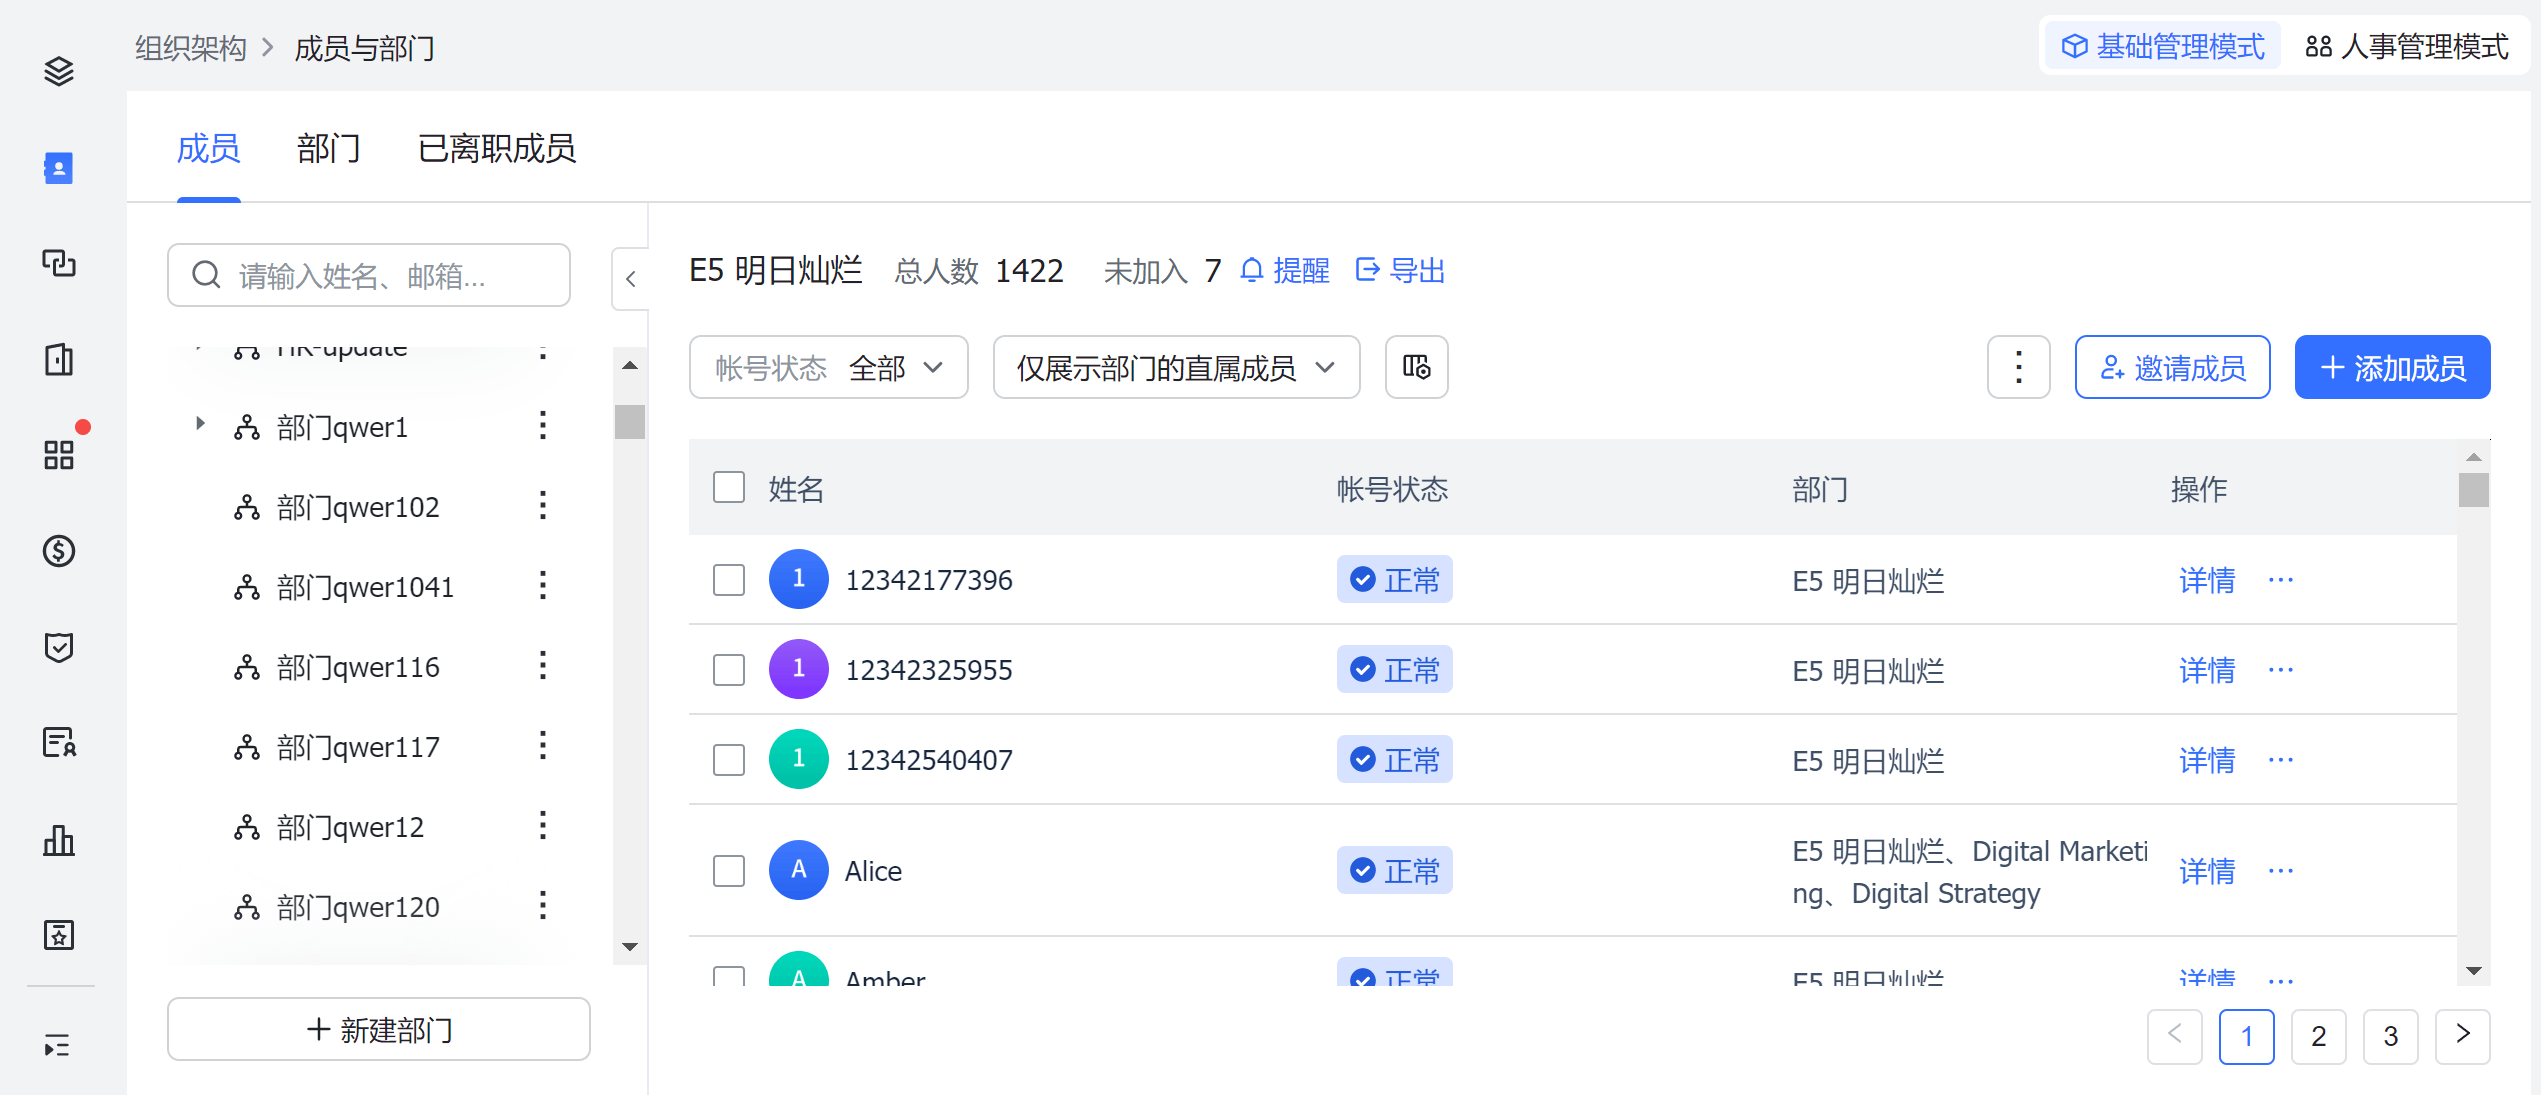
Task: Open the contacts address book sidebar icon
Action: pyautogui.click(x=59, y=168)
